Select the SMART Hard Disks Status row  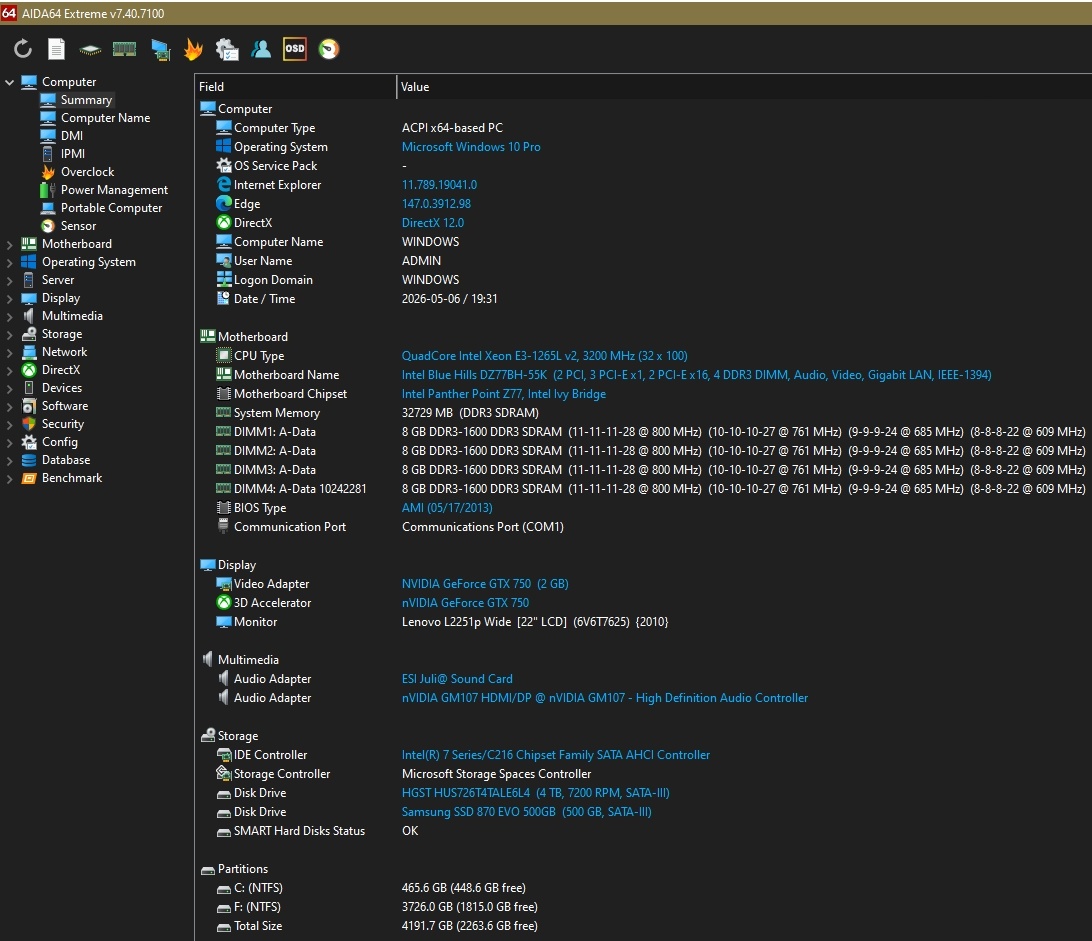644,831
